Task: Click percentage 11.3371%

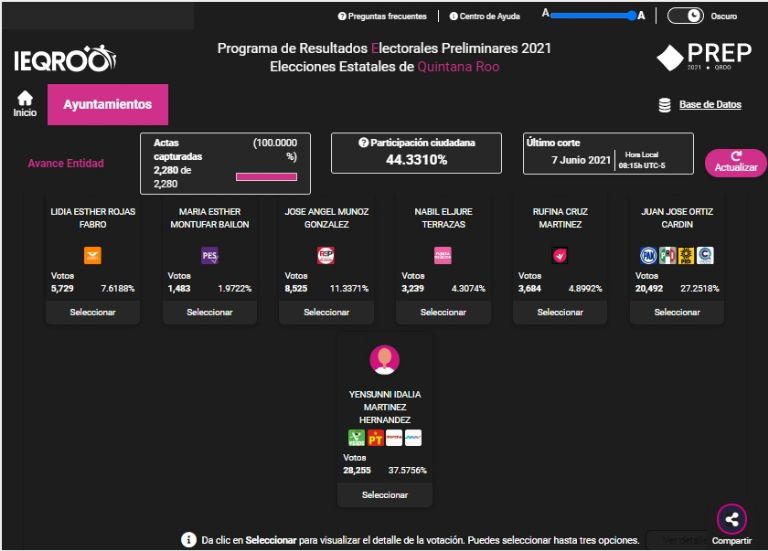Action: coord(349,288)
